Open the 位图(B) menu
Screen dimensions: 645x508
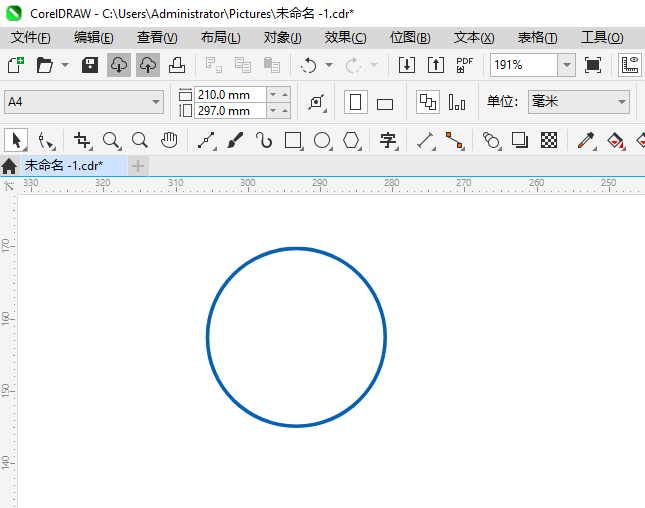click(410, 38)
